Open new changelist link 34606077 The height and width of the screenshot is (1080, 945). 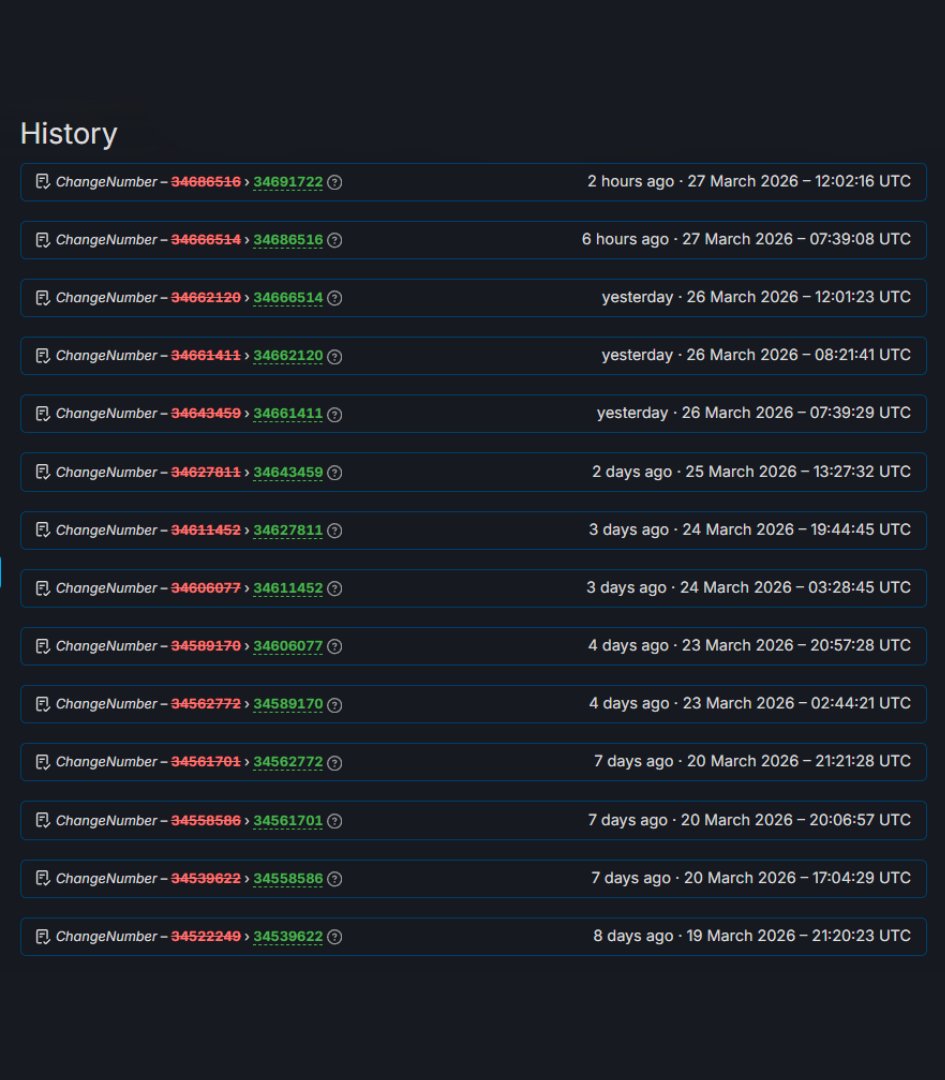288,645
